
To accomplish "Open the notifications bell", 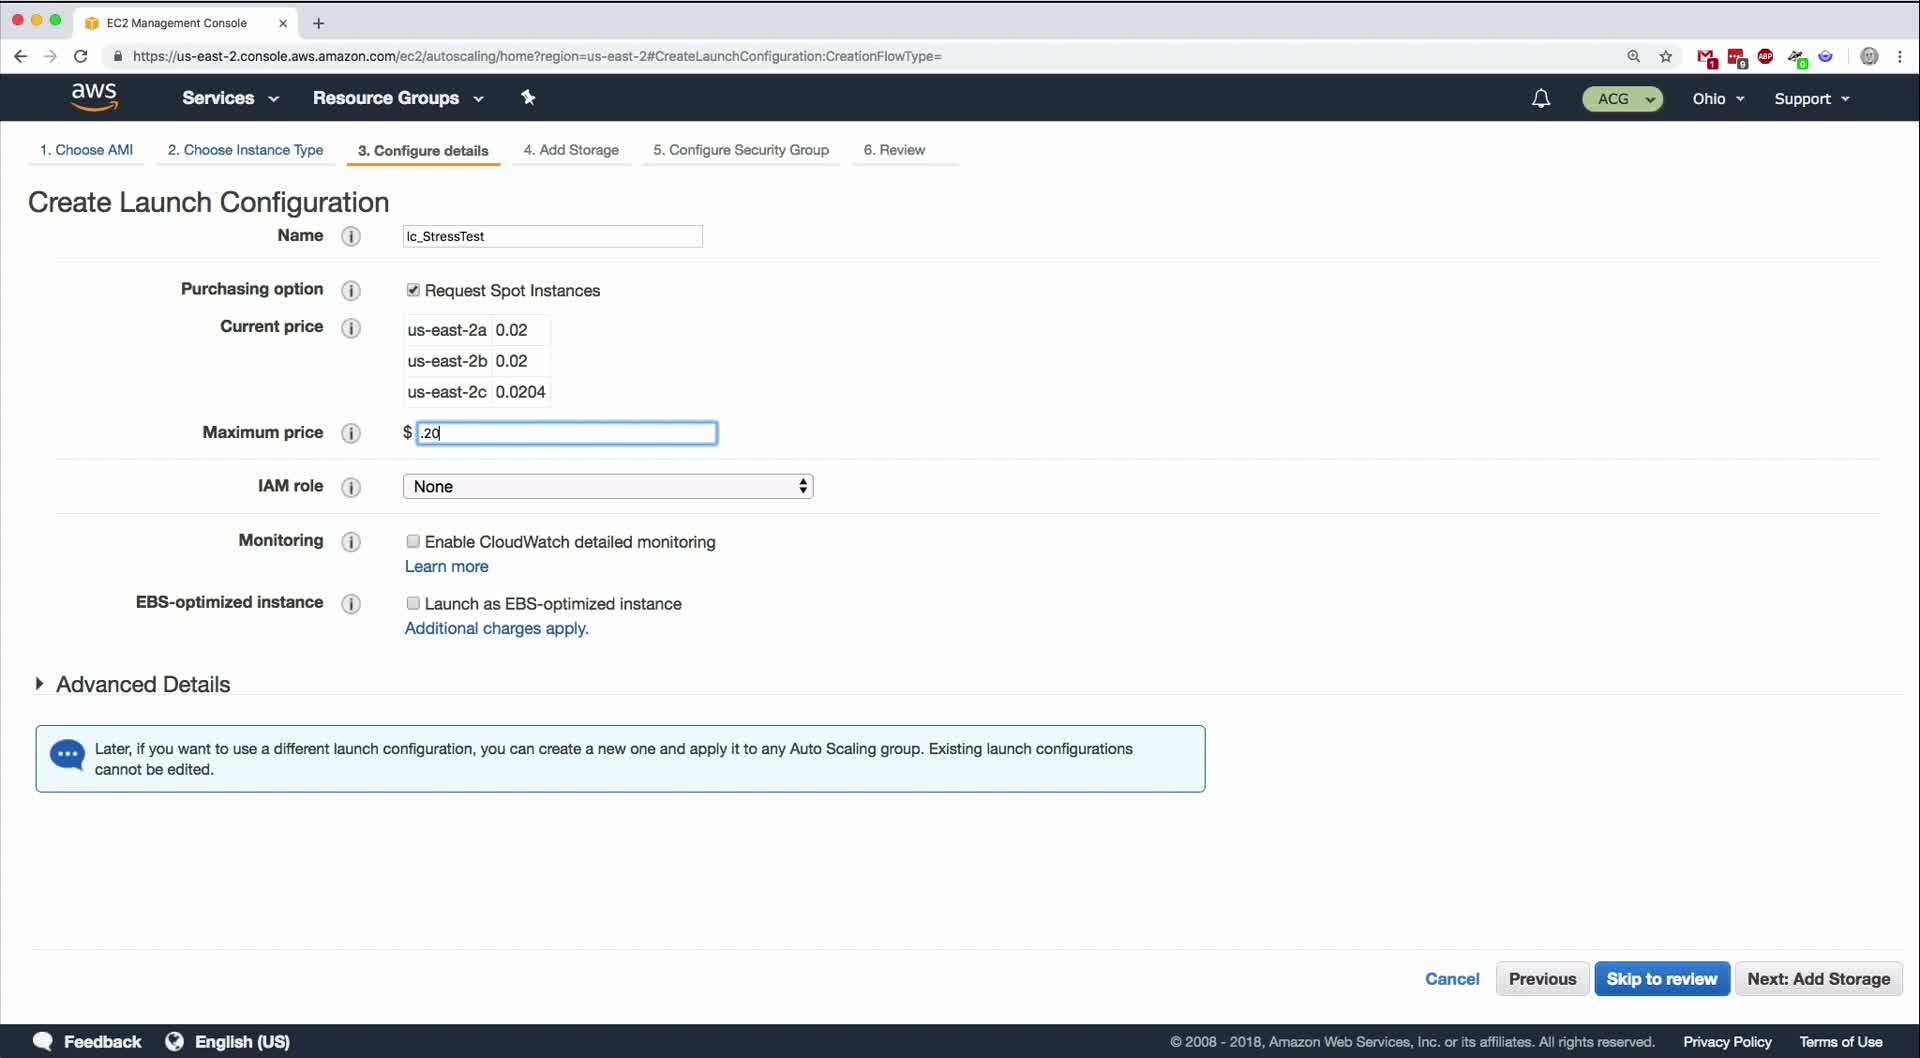I will pos(1541,98).
